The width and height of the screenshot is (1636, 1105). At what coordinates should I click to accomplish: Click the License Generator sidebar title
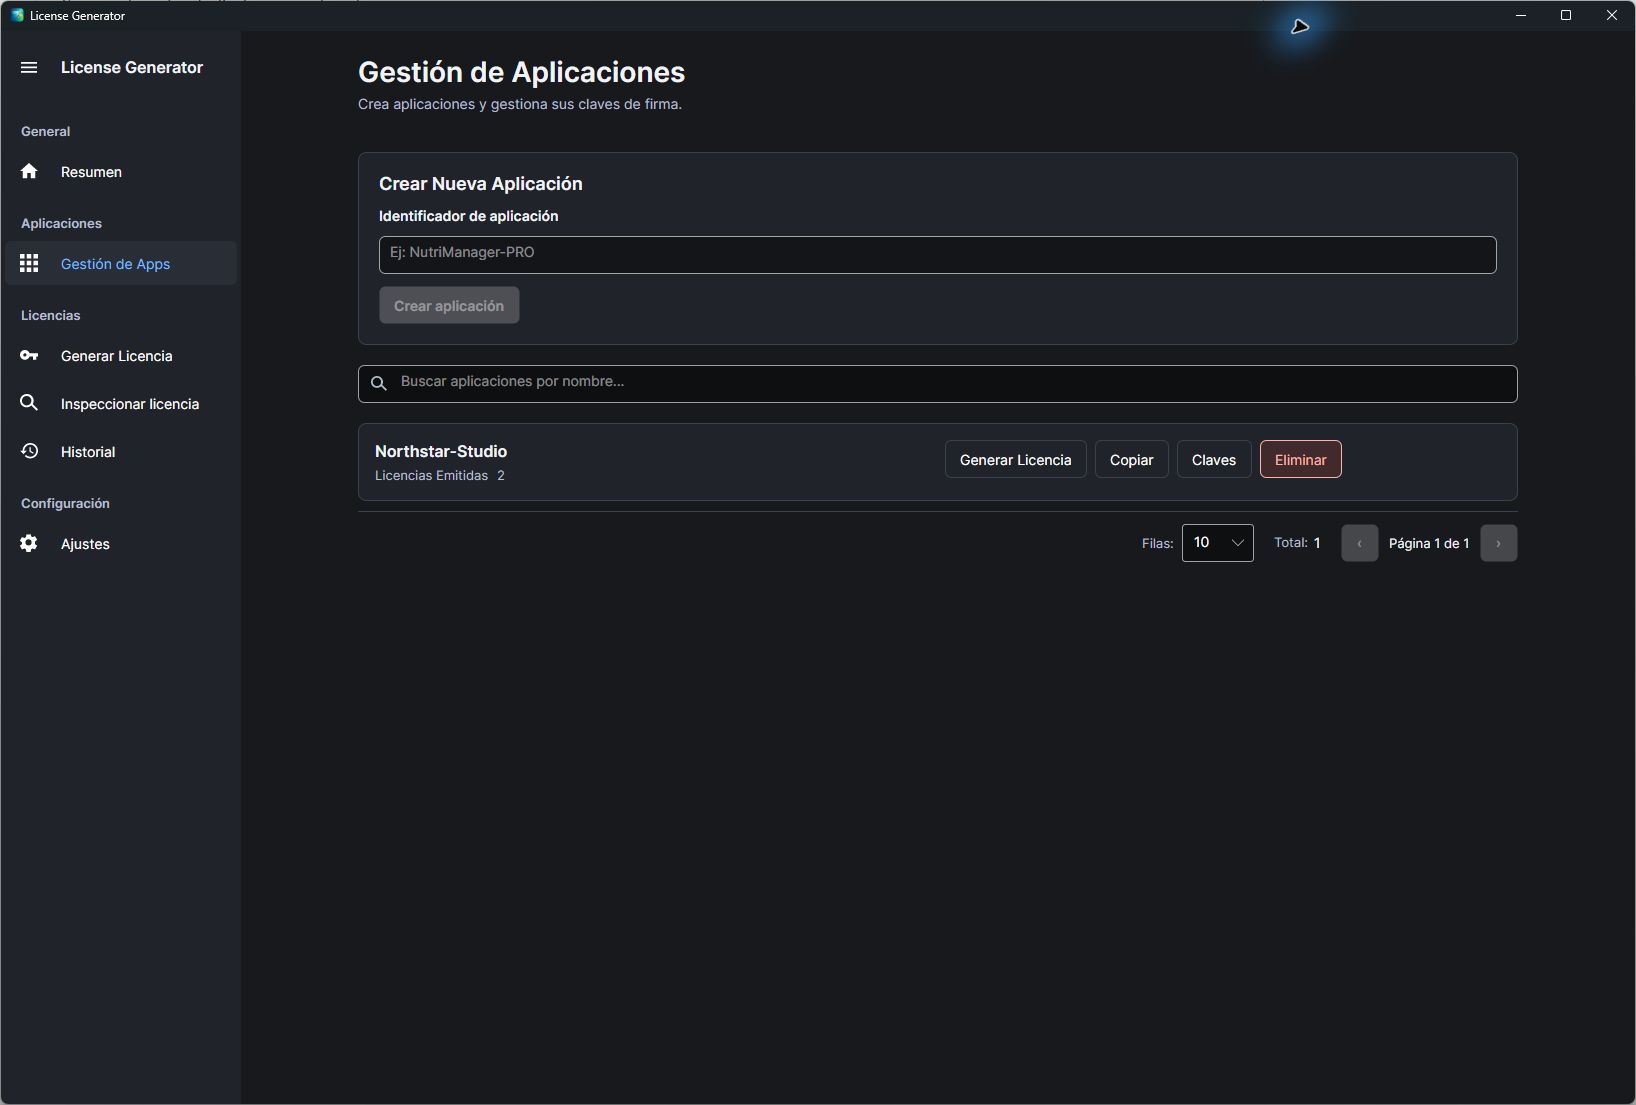tap(132, 67)
